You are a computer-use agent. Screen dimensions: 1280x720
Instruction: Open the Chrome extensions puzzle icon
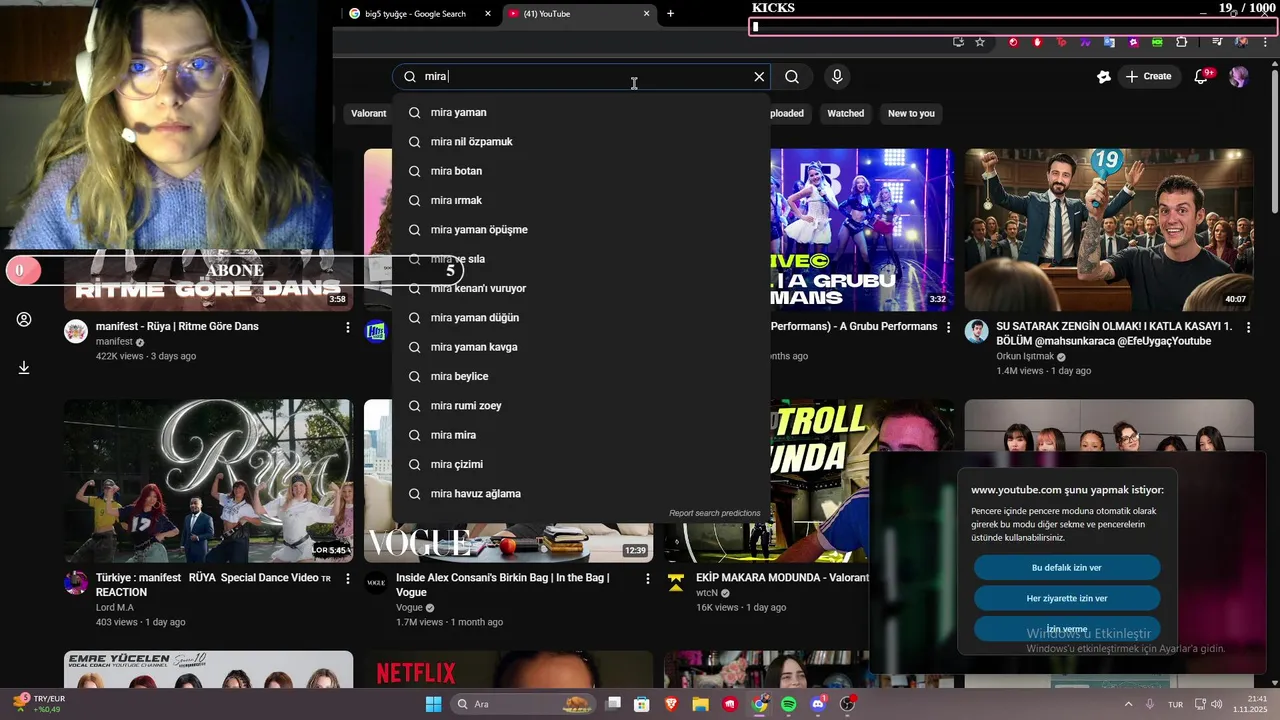tap(1181, 42)
